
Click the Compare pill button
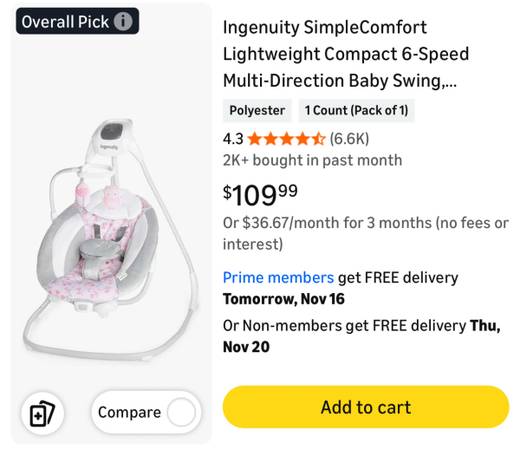coord(146,412)
